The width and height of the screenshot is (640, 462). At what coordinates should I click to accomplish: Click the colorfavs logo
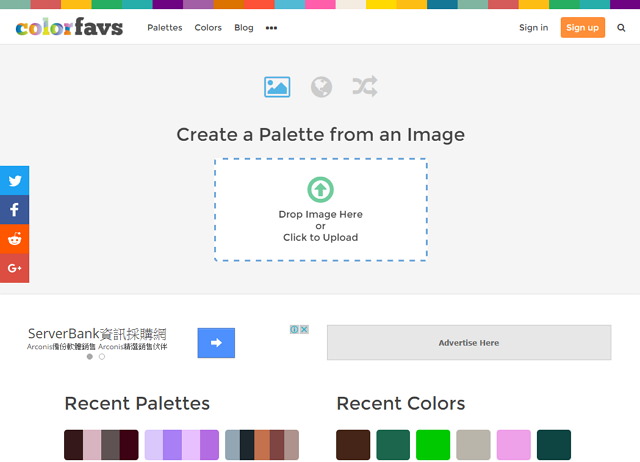pos(69,27)
